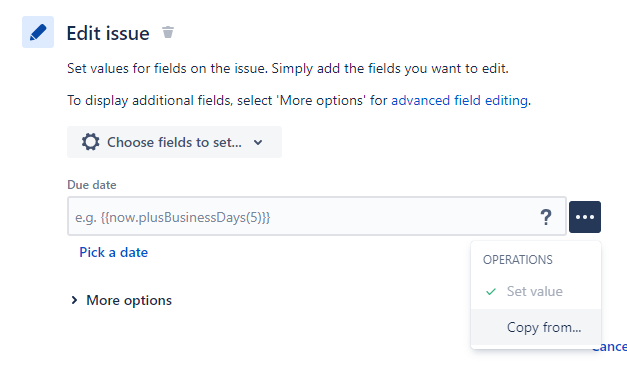
Task: Click the Pick a date link
Action: (114, 252)
